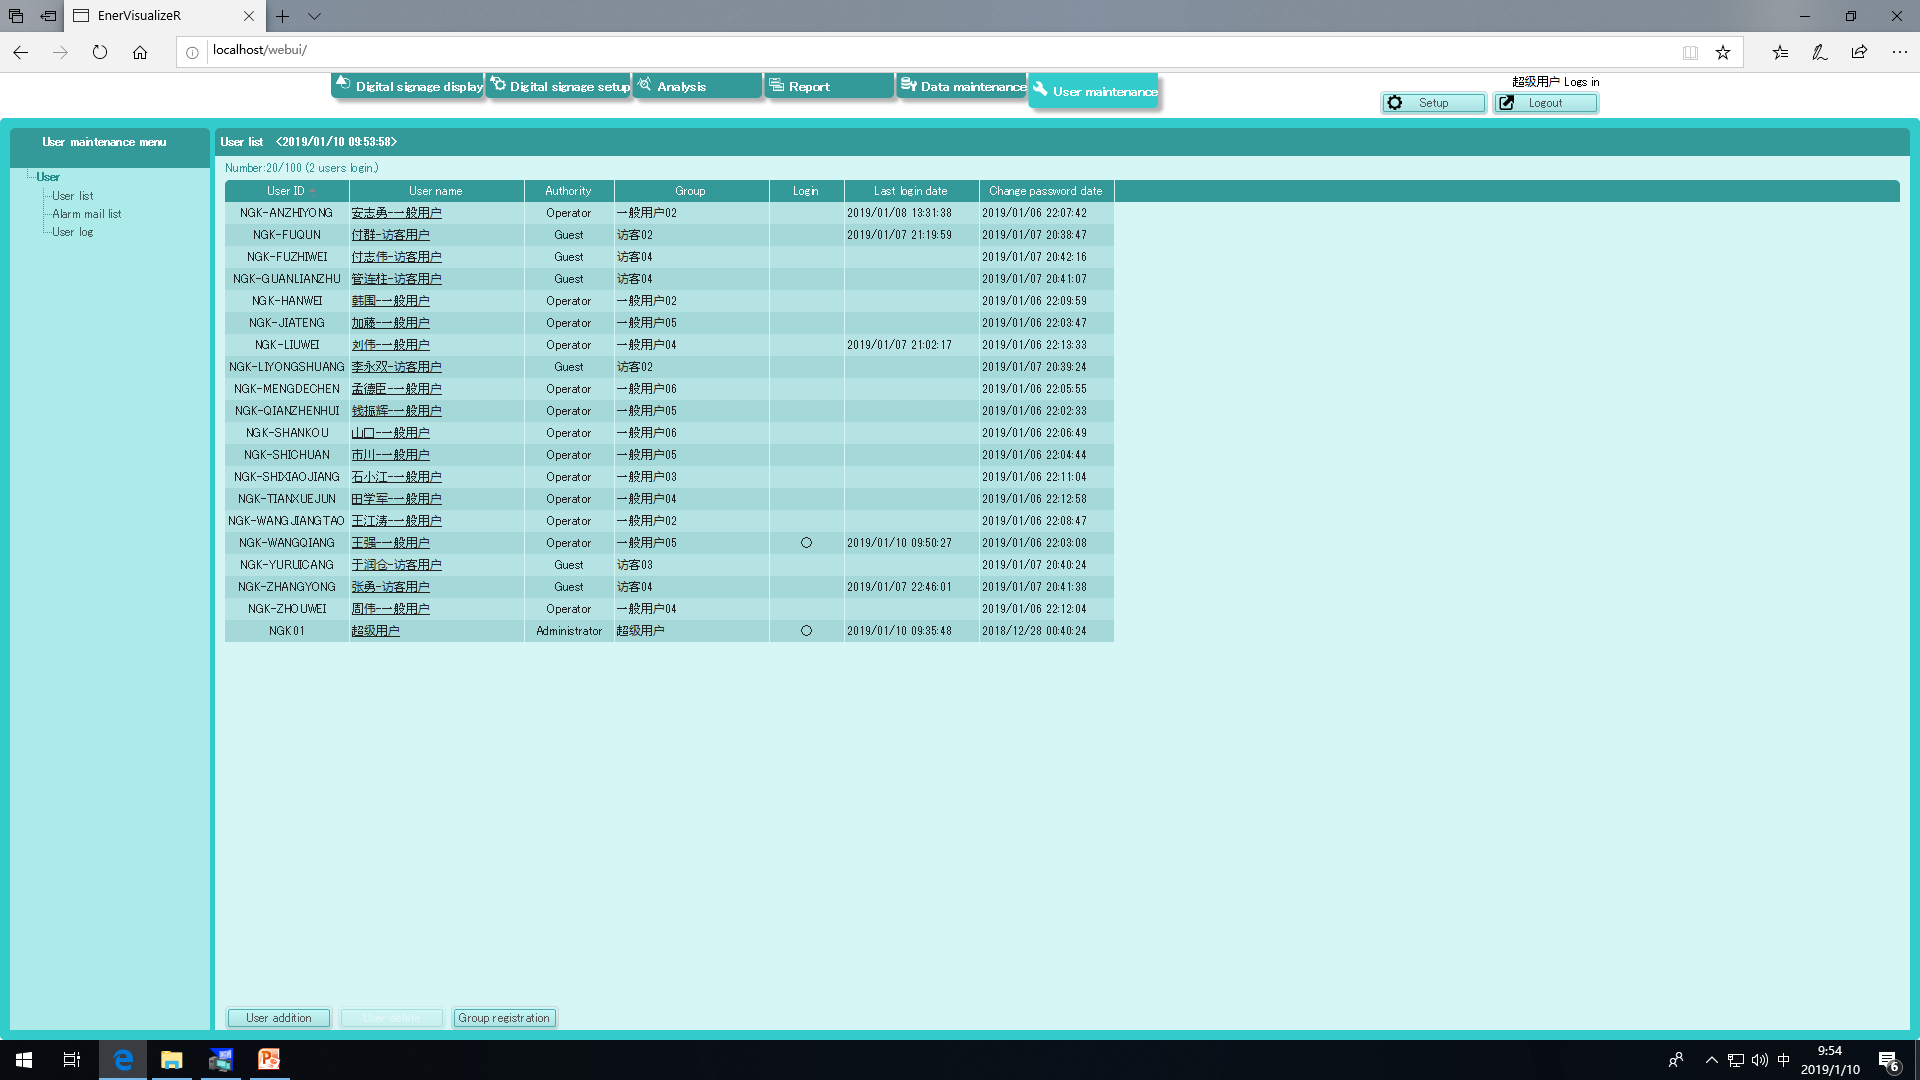Open User log in sidebar
The height and width of the screenshot is (1080, 1920).
click(72, 232)
